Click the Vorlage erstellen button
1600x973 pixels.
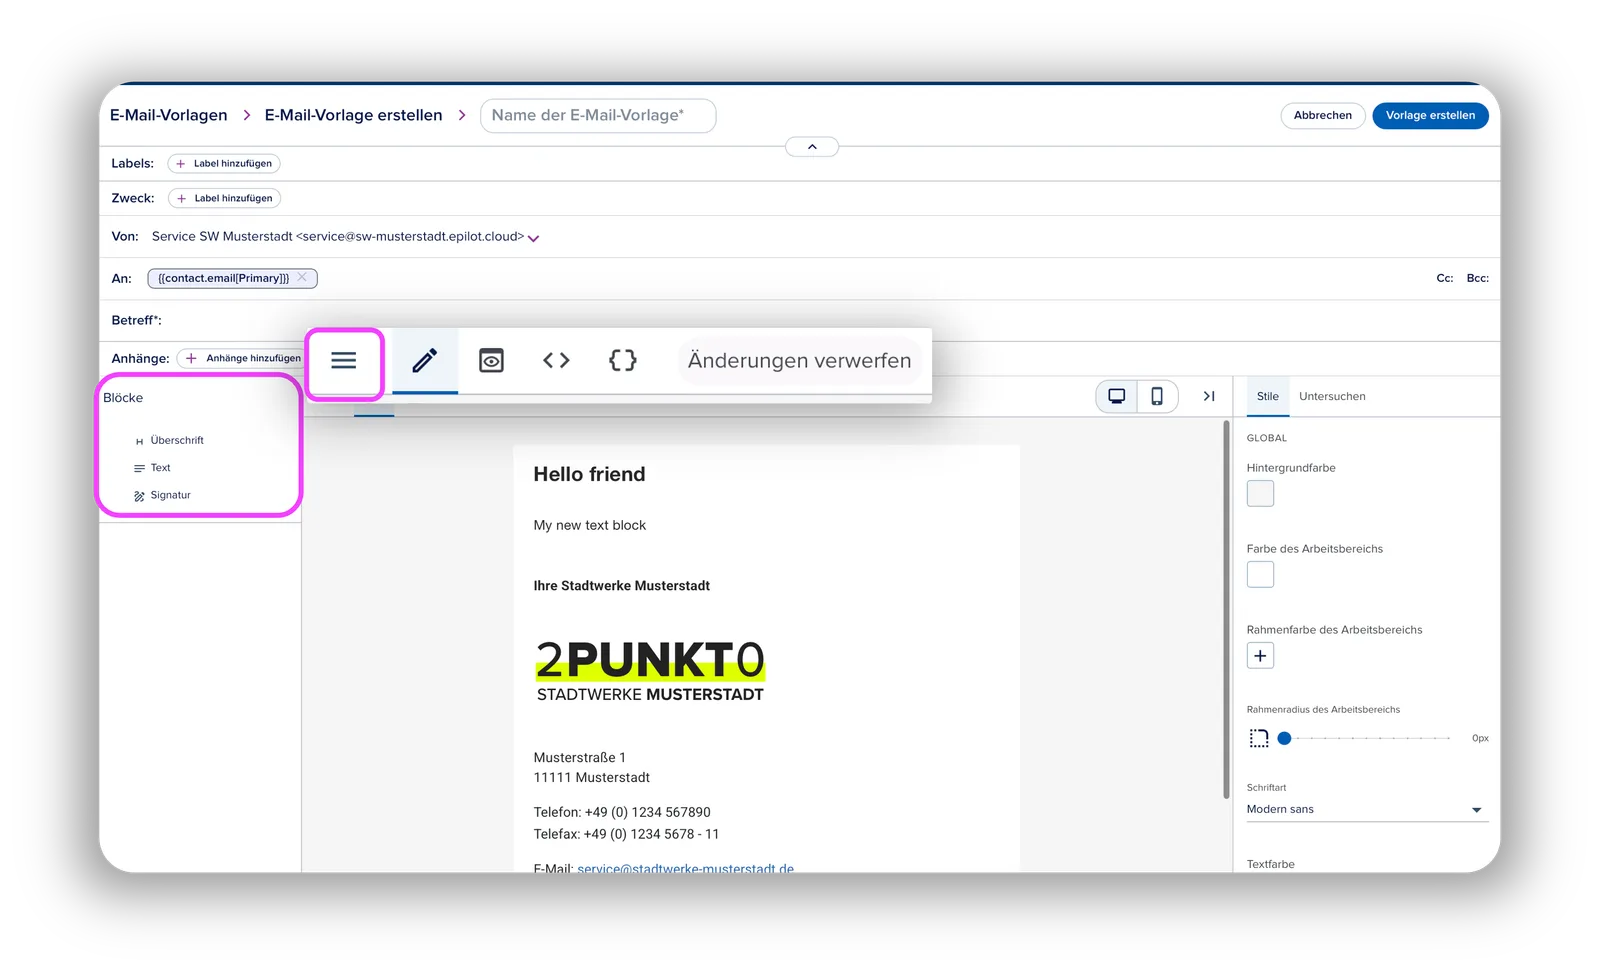1430,115
